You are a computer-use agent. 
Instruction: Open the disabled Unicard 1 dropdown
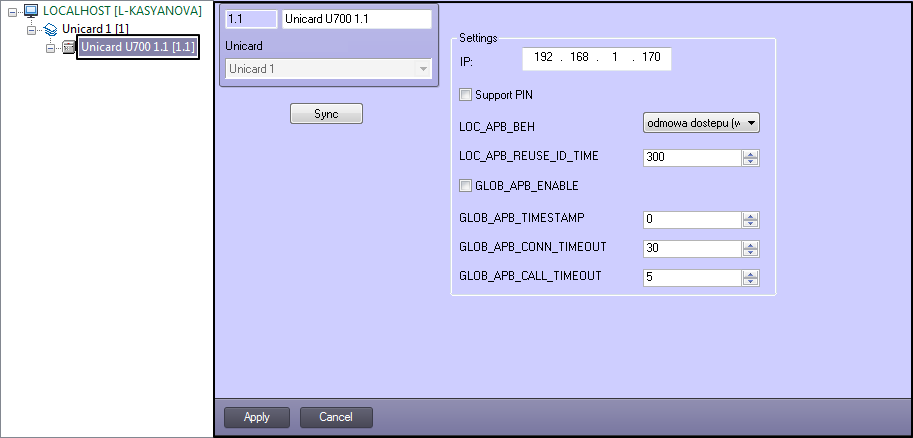point(328,69)
